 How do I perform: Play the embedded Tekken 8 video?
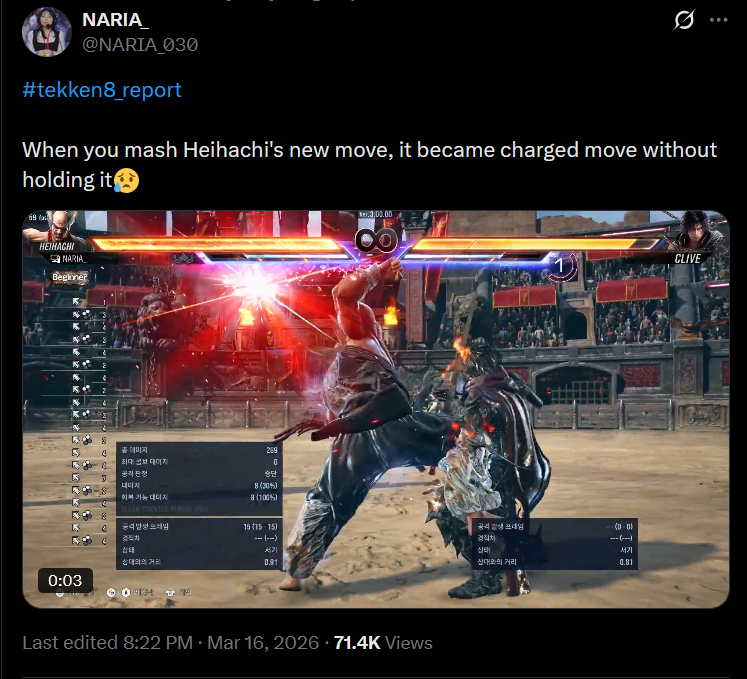pos(376,409)
